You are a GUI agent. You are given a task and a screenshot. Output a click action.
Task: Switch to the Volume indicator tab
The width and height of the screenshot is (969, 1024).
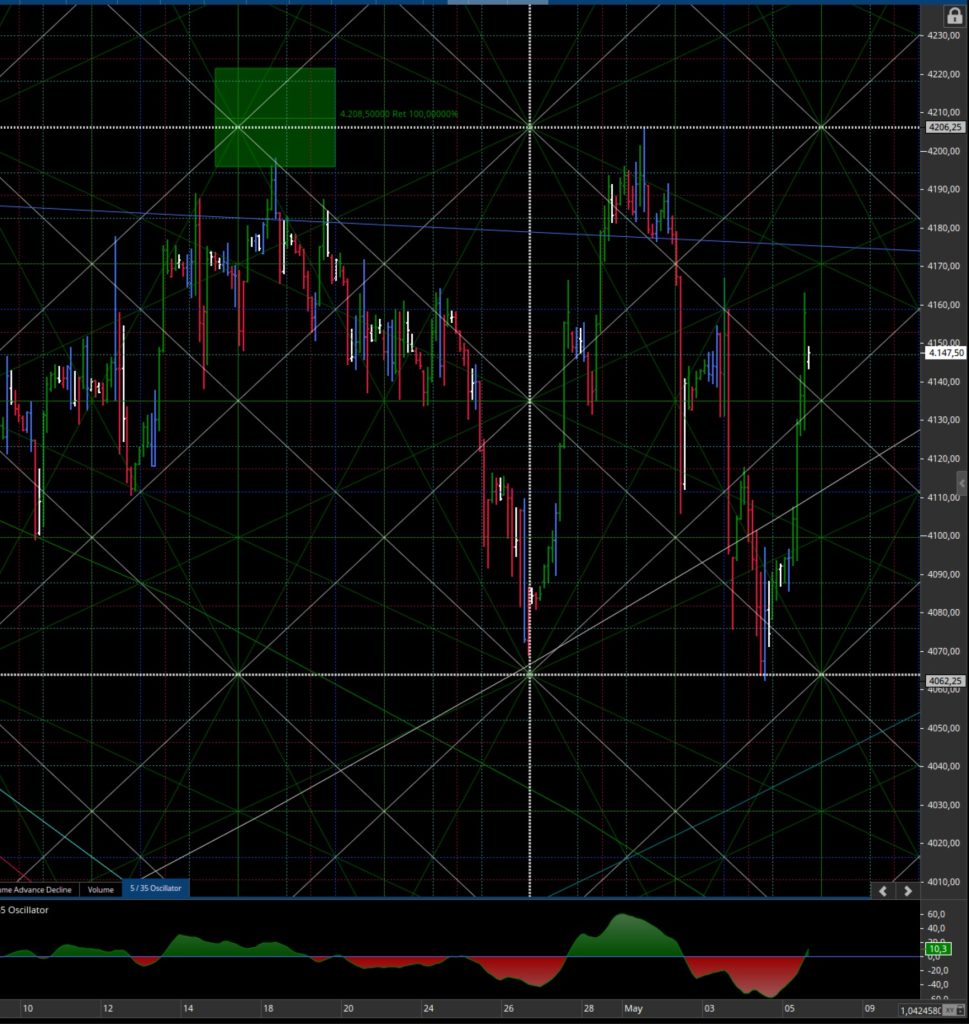tap(101, 889)
